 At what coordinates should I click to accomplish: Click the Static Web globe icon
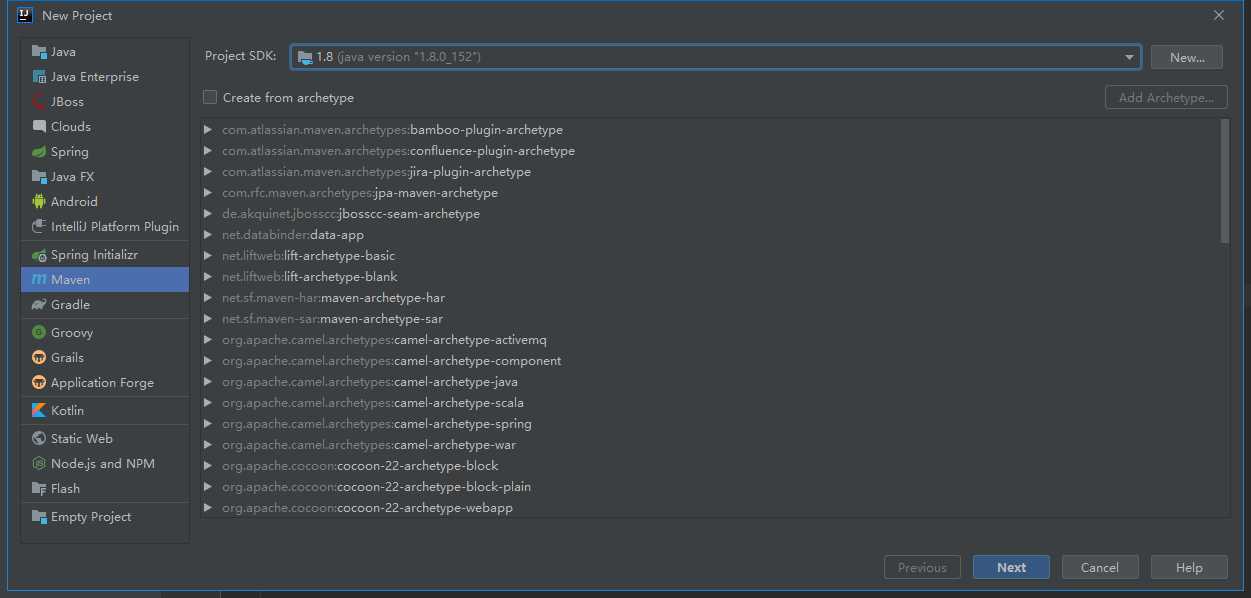pyautogui.click(x=39, y=439)
